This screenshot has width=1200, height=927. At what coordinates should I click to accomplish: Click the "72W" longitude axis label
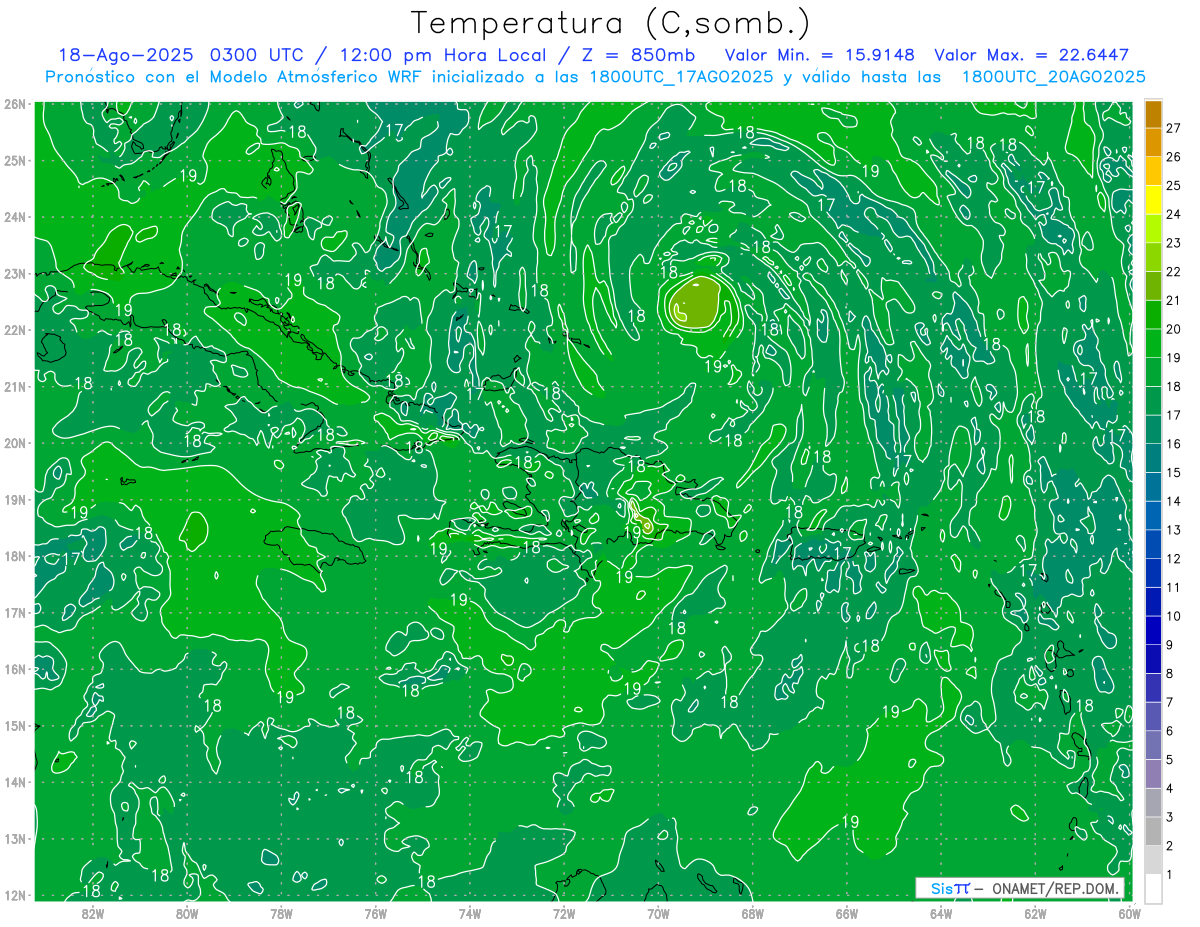click(564, 913)
